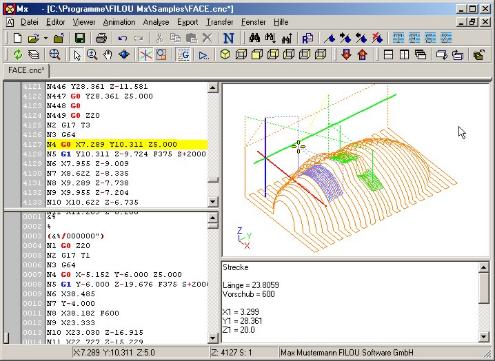Click line N6 X38.485 in lower pane
The image size is (495, 361).
point(71,294)
